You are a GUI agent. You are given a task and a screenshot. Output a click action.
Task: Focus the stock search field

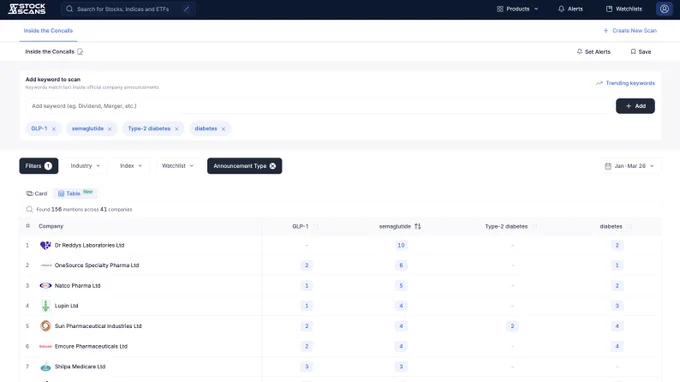[128, 9]
